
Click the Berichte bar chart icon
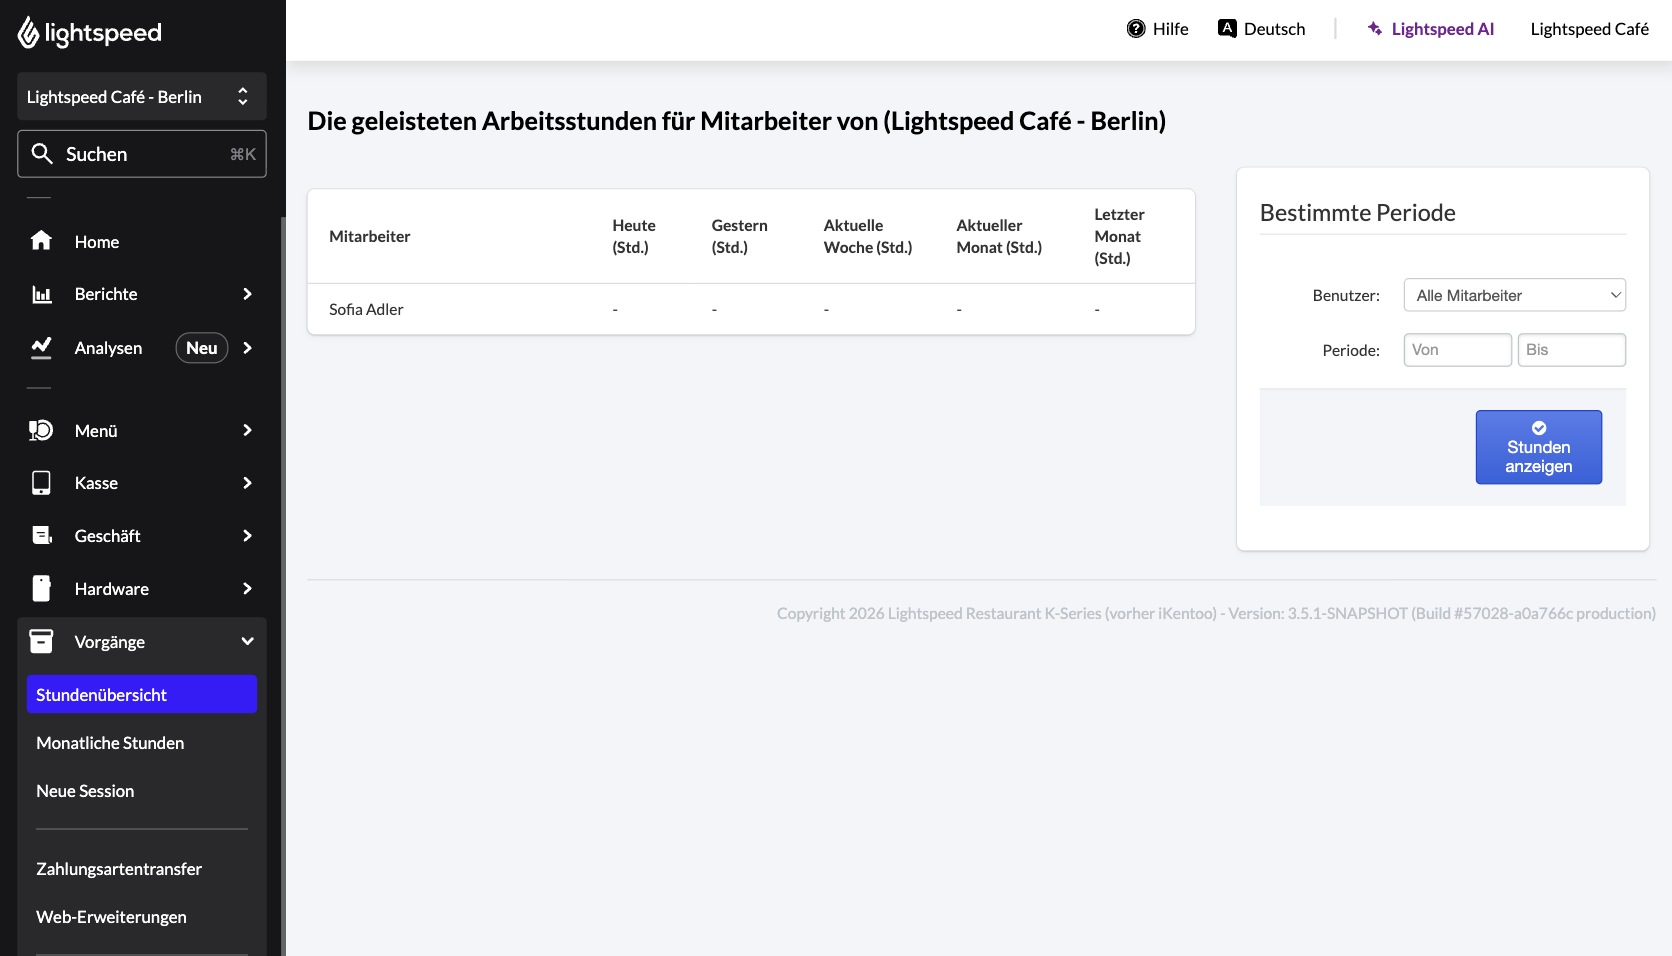point(41,294)
